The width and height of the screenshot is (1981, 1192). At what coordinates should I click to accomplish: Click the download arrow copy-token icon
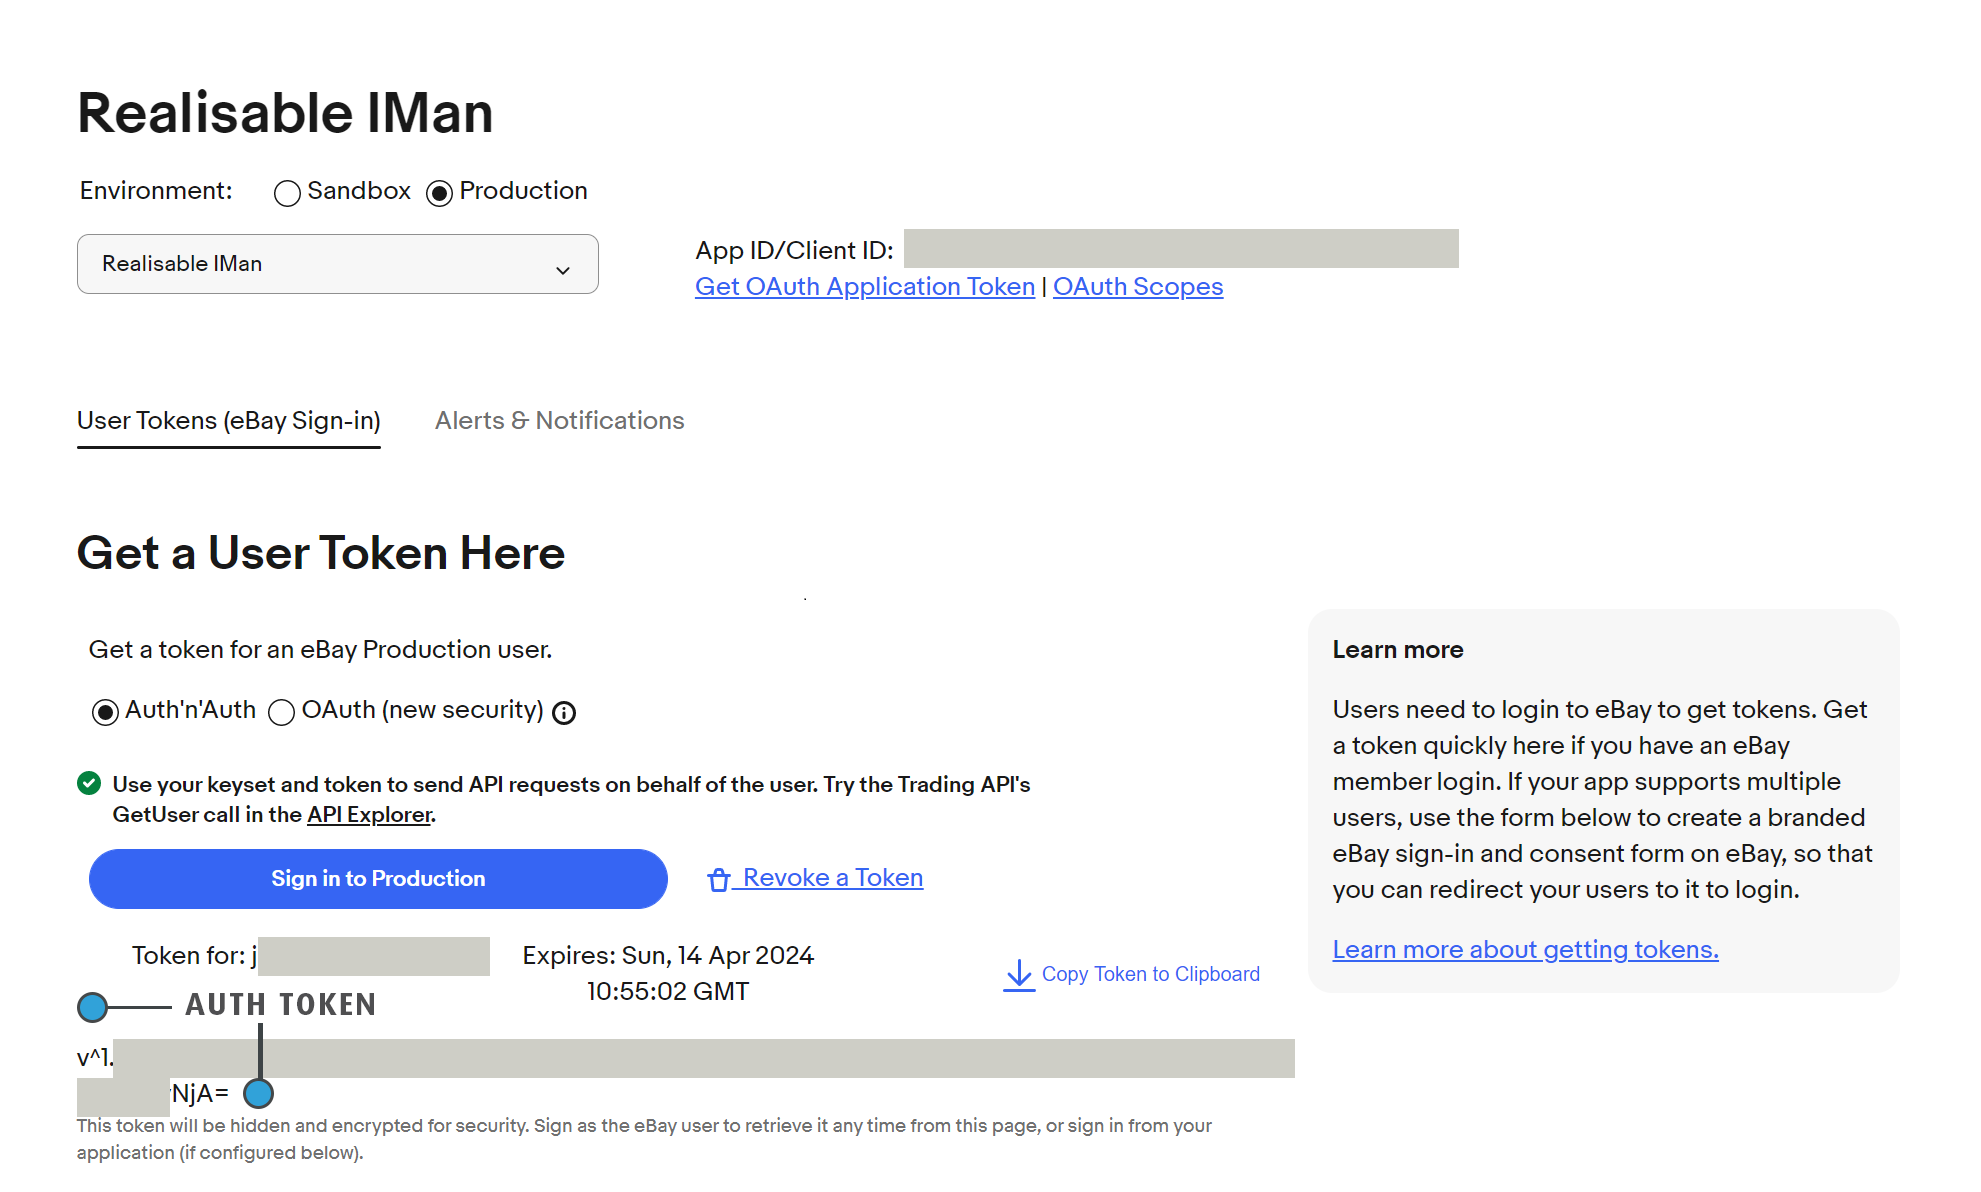coord(1018,974)
